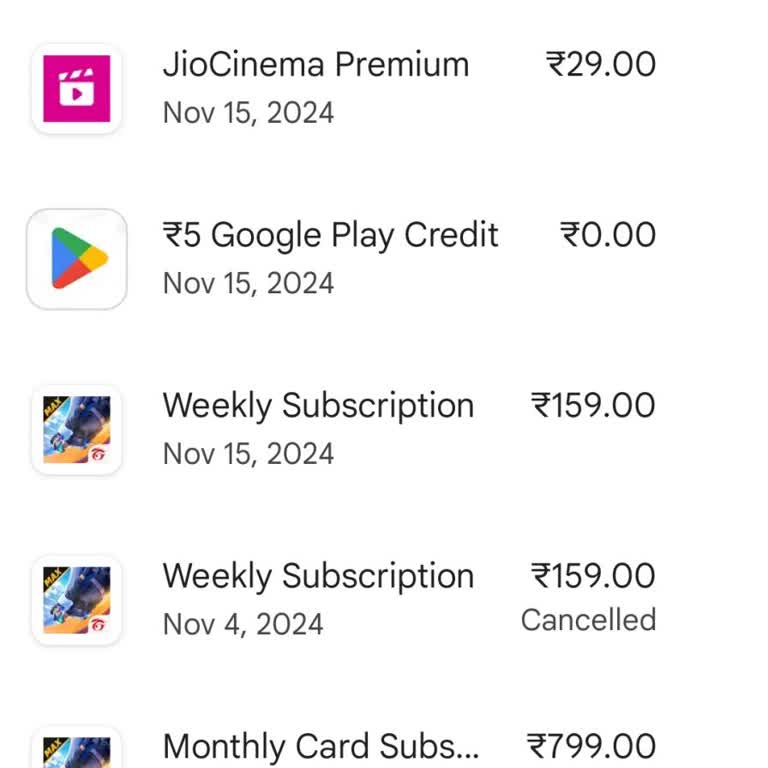Viewport: 768px width, 768px height.
Task: Open the ₹5 Google Play Credit item
Action: point(330,235)
